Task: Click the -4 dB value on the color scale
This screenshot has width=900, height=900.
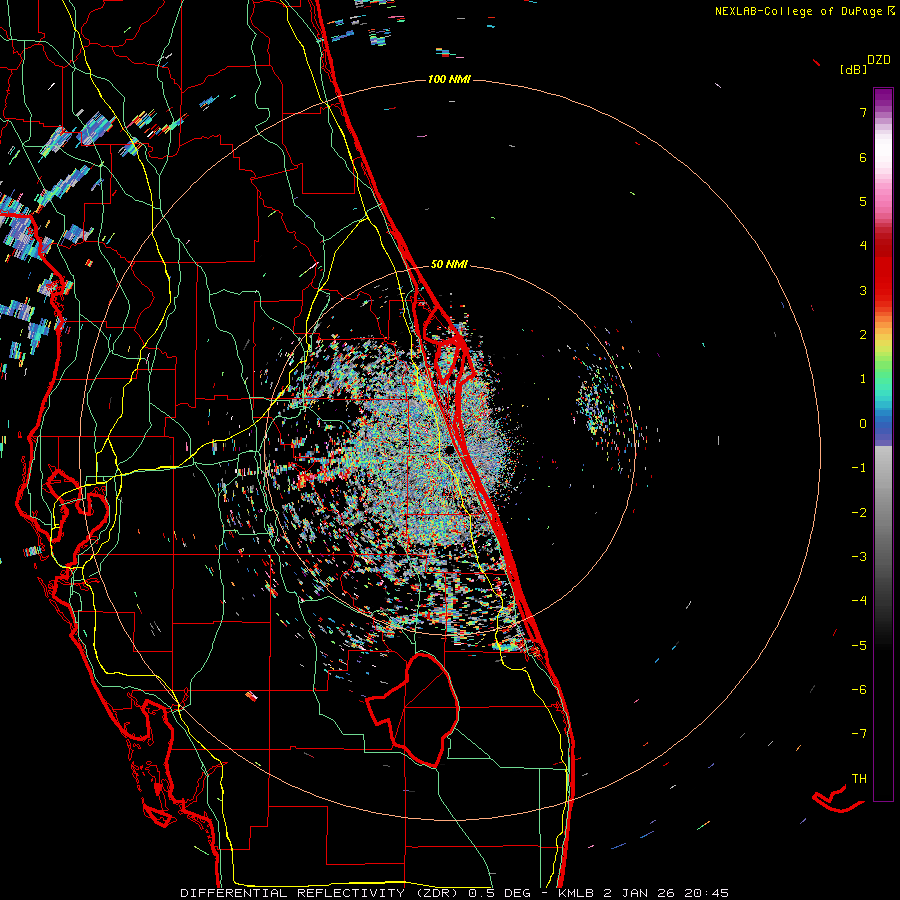Action: click(859, 601)
